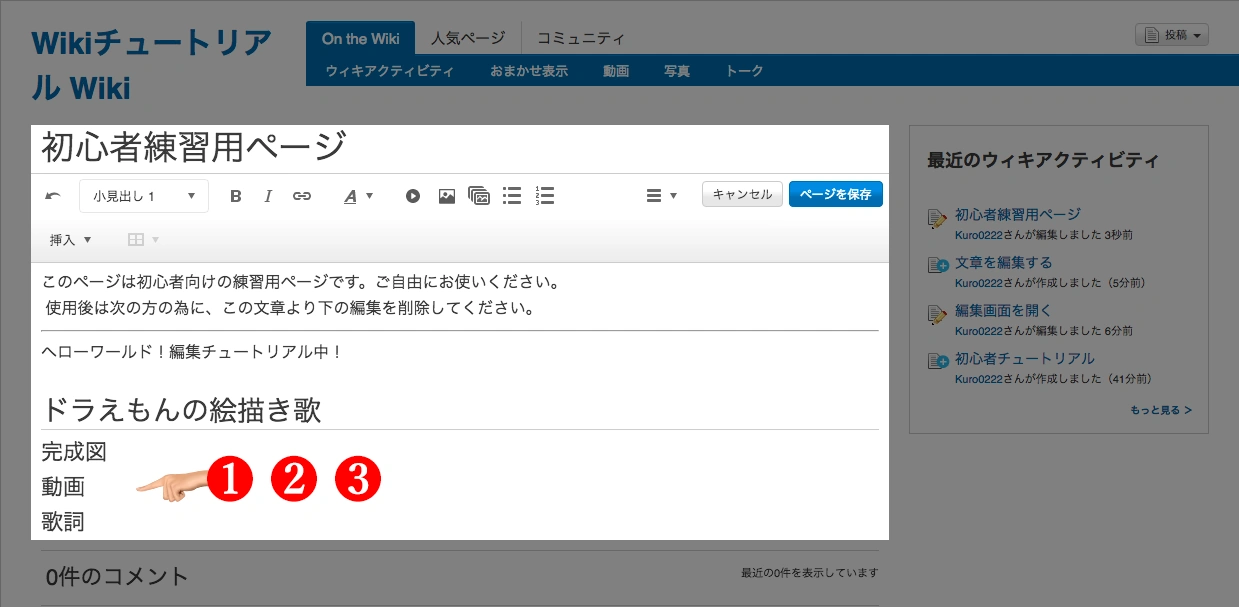The height and width of the screenshot is (607, 1239).
Task: Open the table dropdown in toolbar
Action: coord(144,240)
